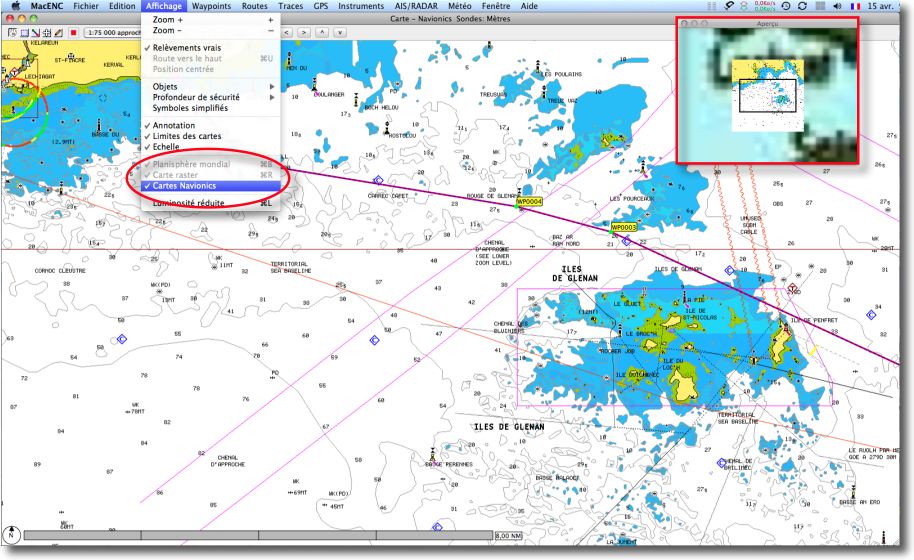Click the volume speaker menu bar icon
The height and width of the screenshot is (560, 914).
[838, 6]
